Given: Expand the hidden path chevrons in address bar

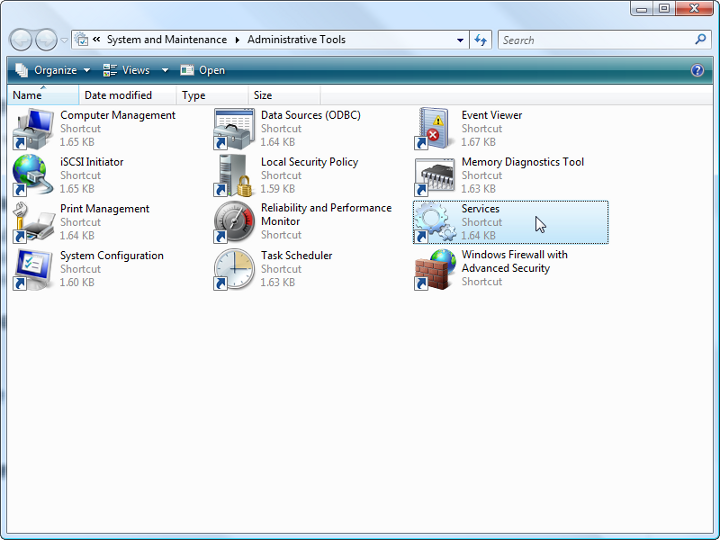Looking at the screenshot, I should point(96,39).
